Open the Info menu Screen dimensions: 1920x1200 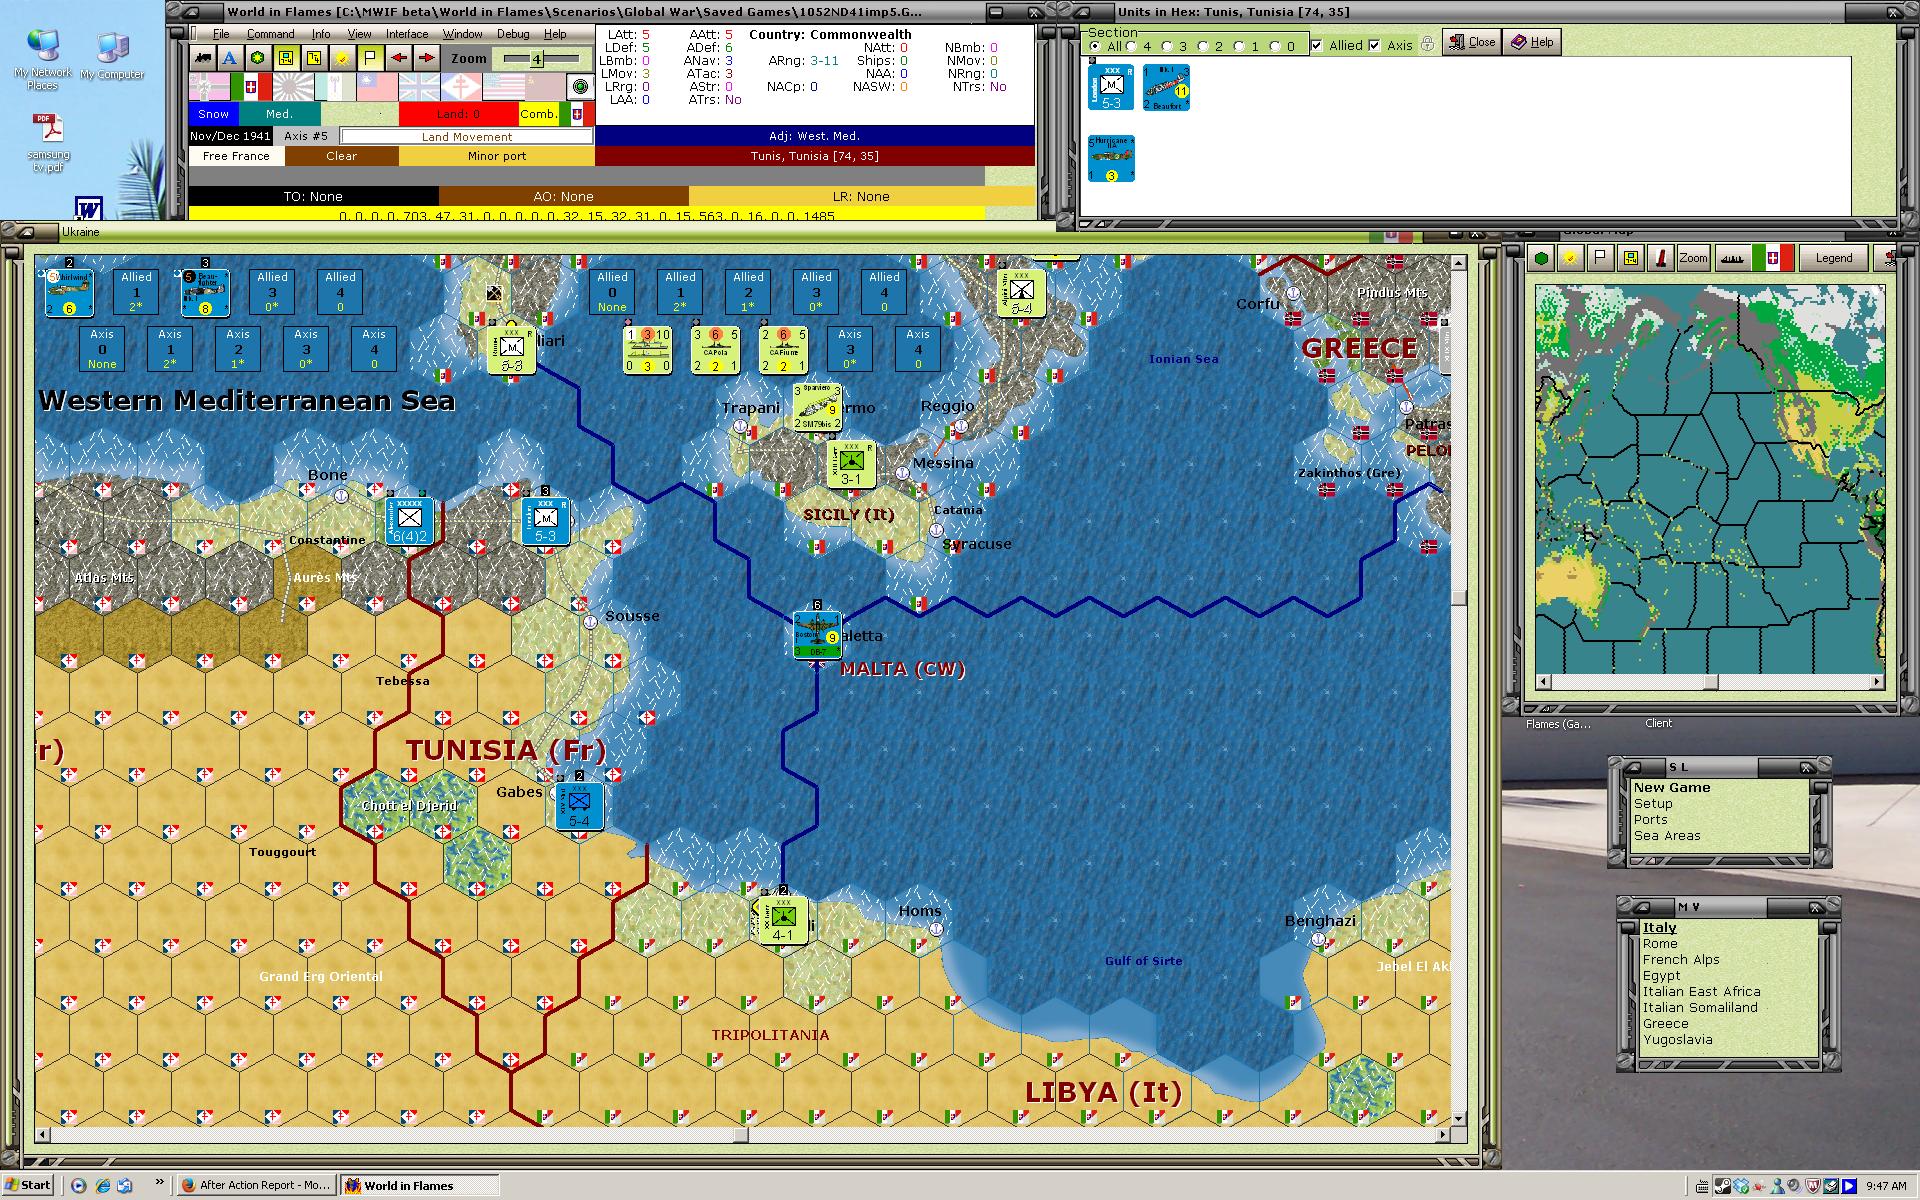coord(321,34)
